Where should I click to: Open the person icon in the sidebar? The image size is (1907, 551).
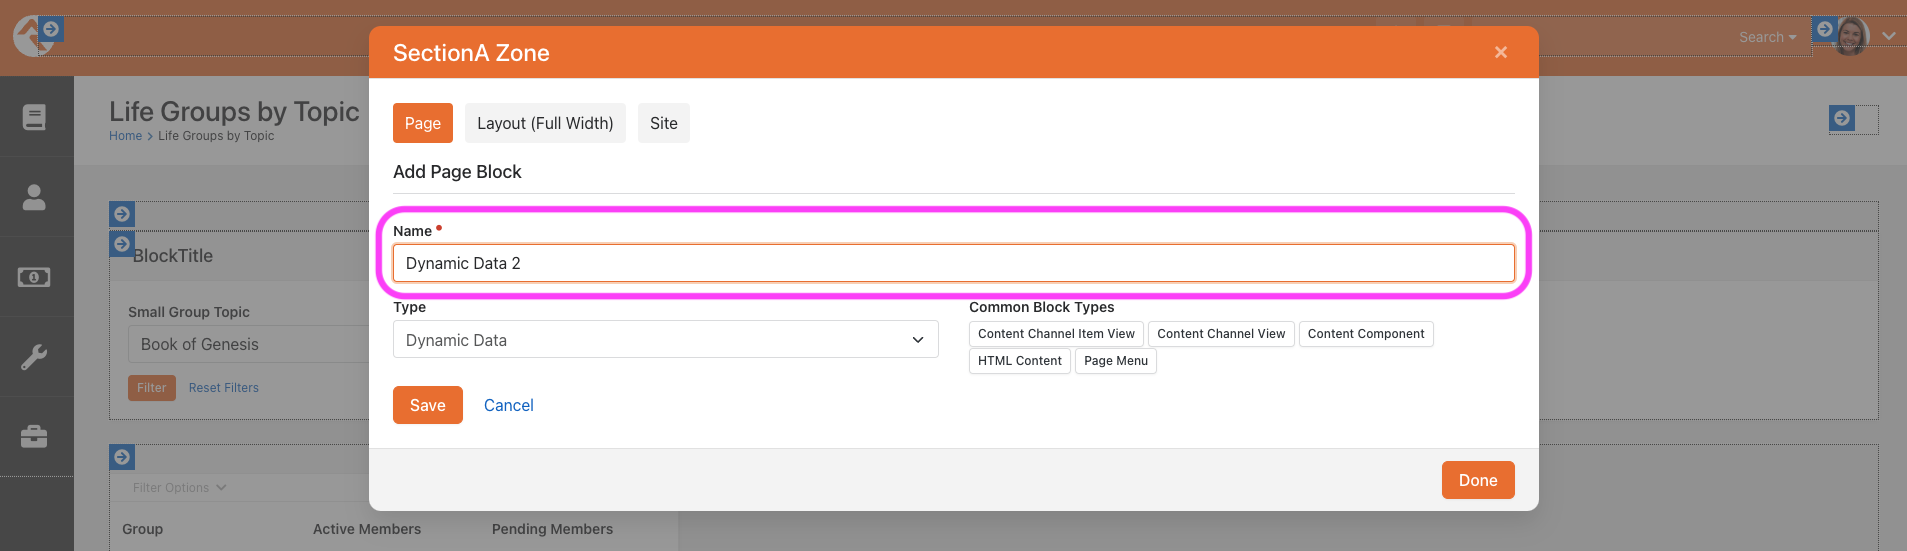point(34,197)
